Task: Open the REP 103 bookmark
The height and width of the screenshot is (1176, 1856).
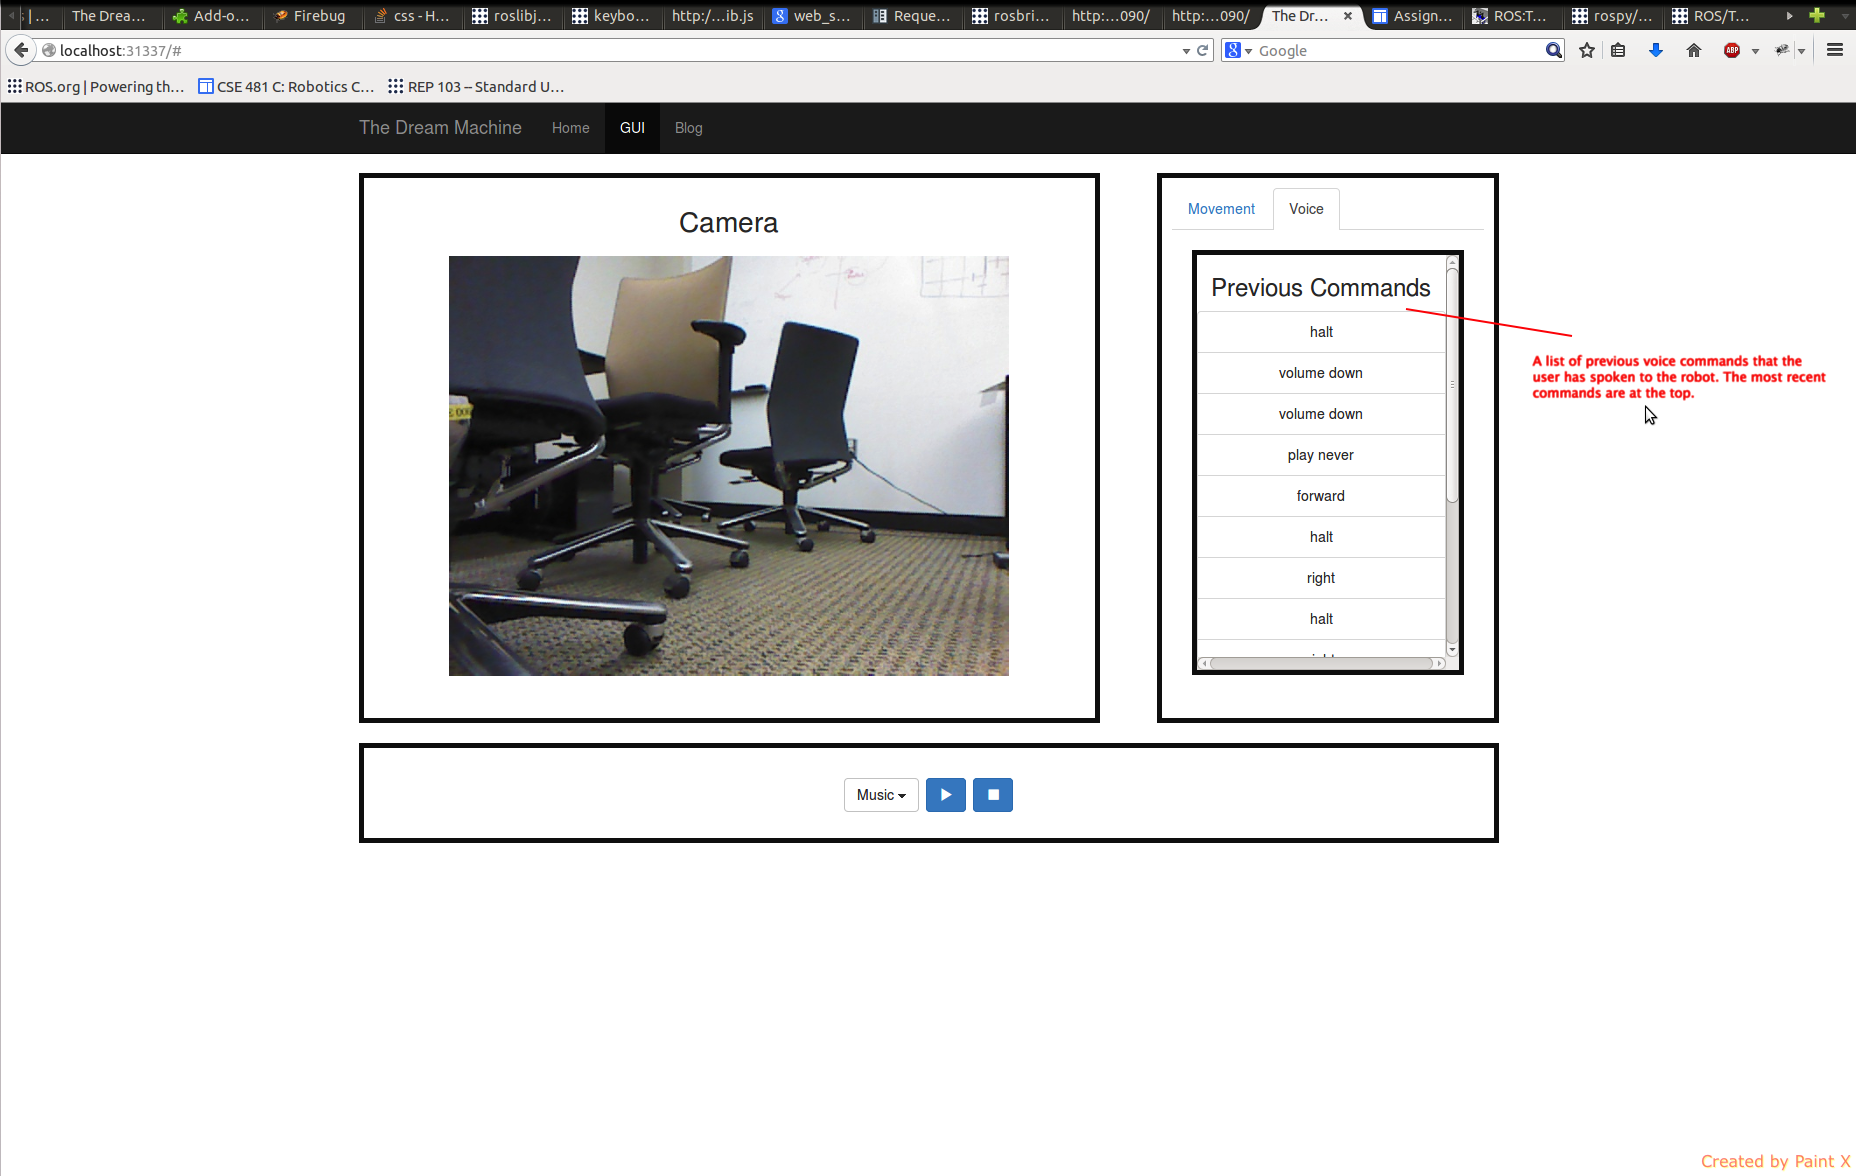Action: pos(476,87)
